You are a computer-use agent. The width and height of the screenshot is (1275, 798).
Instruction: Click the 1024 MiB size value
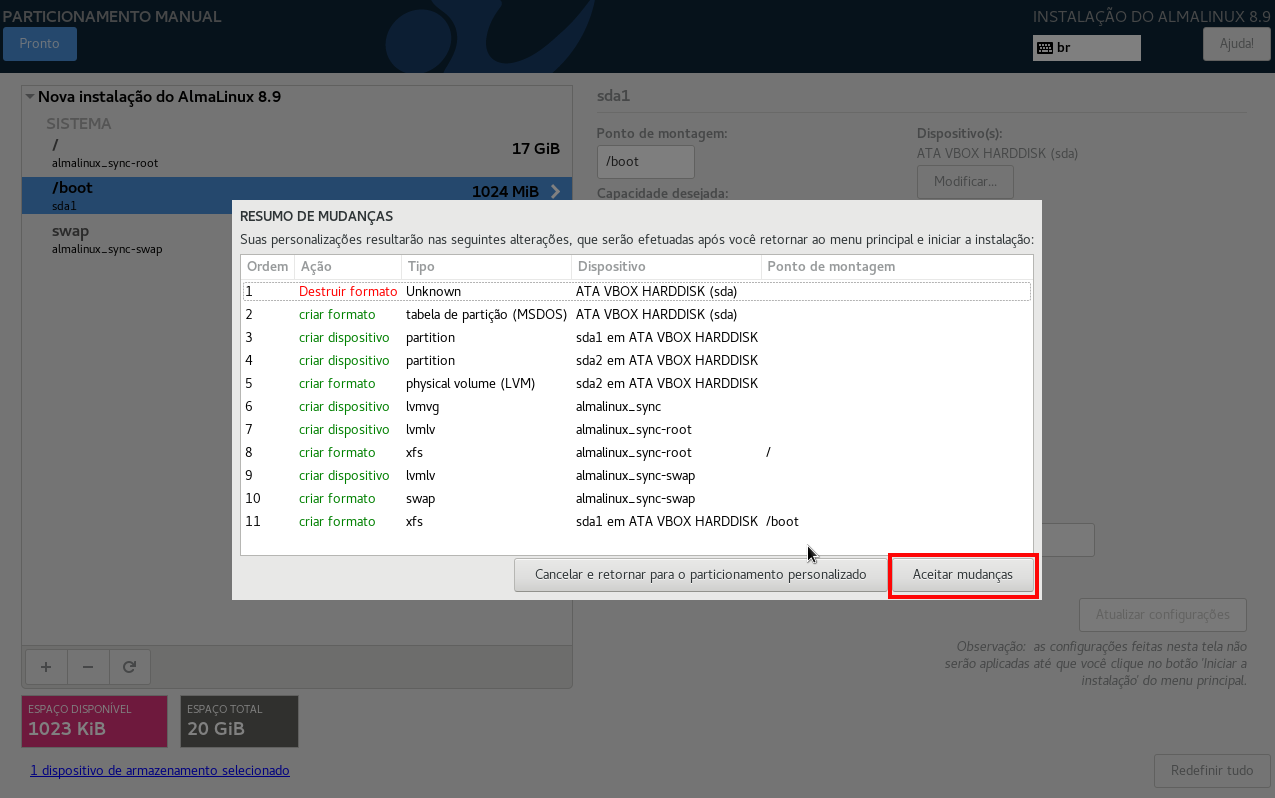click(x=505, y=192)
